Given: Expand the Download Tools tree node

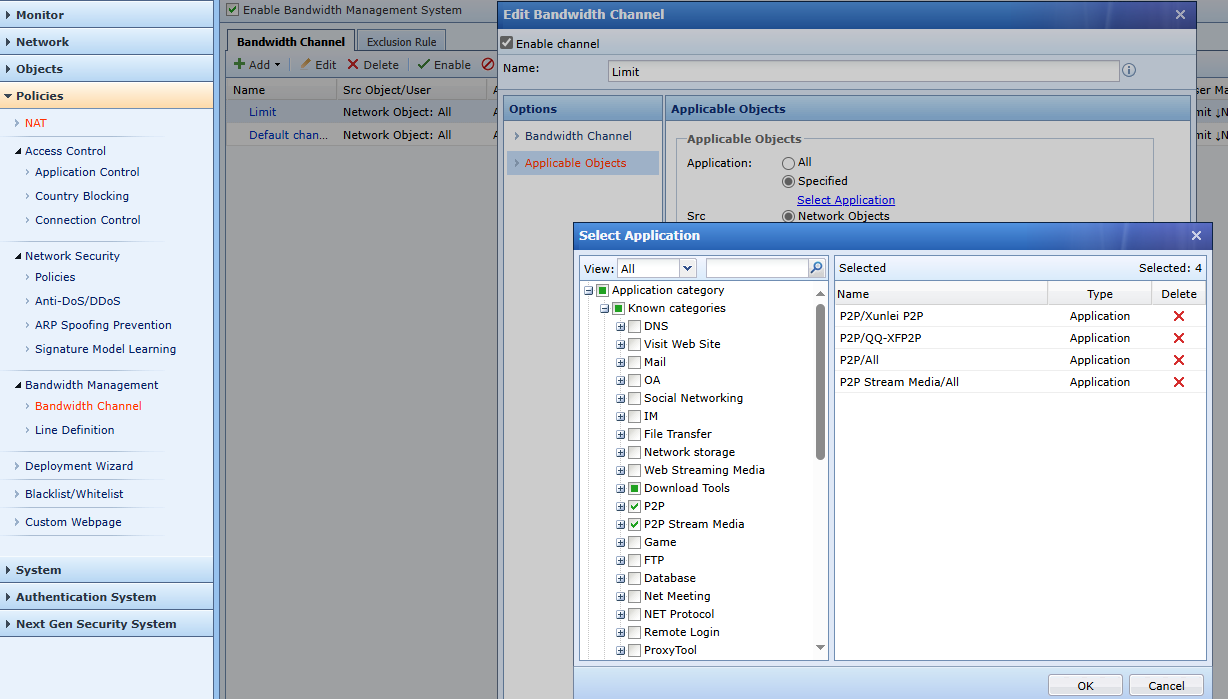Looking at the screenshot, I should [620, 488].
